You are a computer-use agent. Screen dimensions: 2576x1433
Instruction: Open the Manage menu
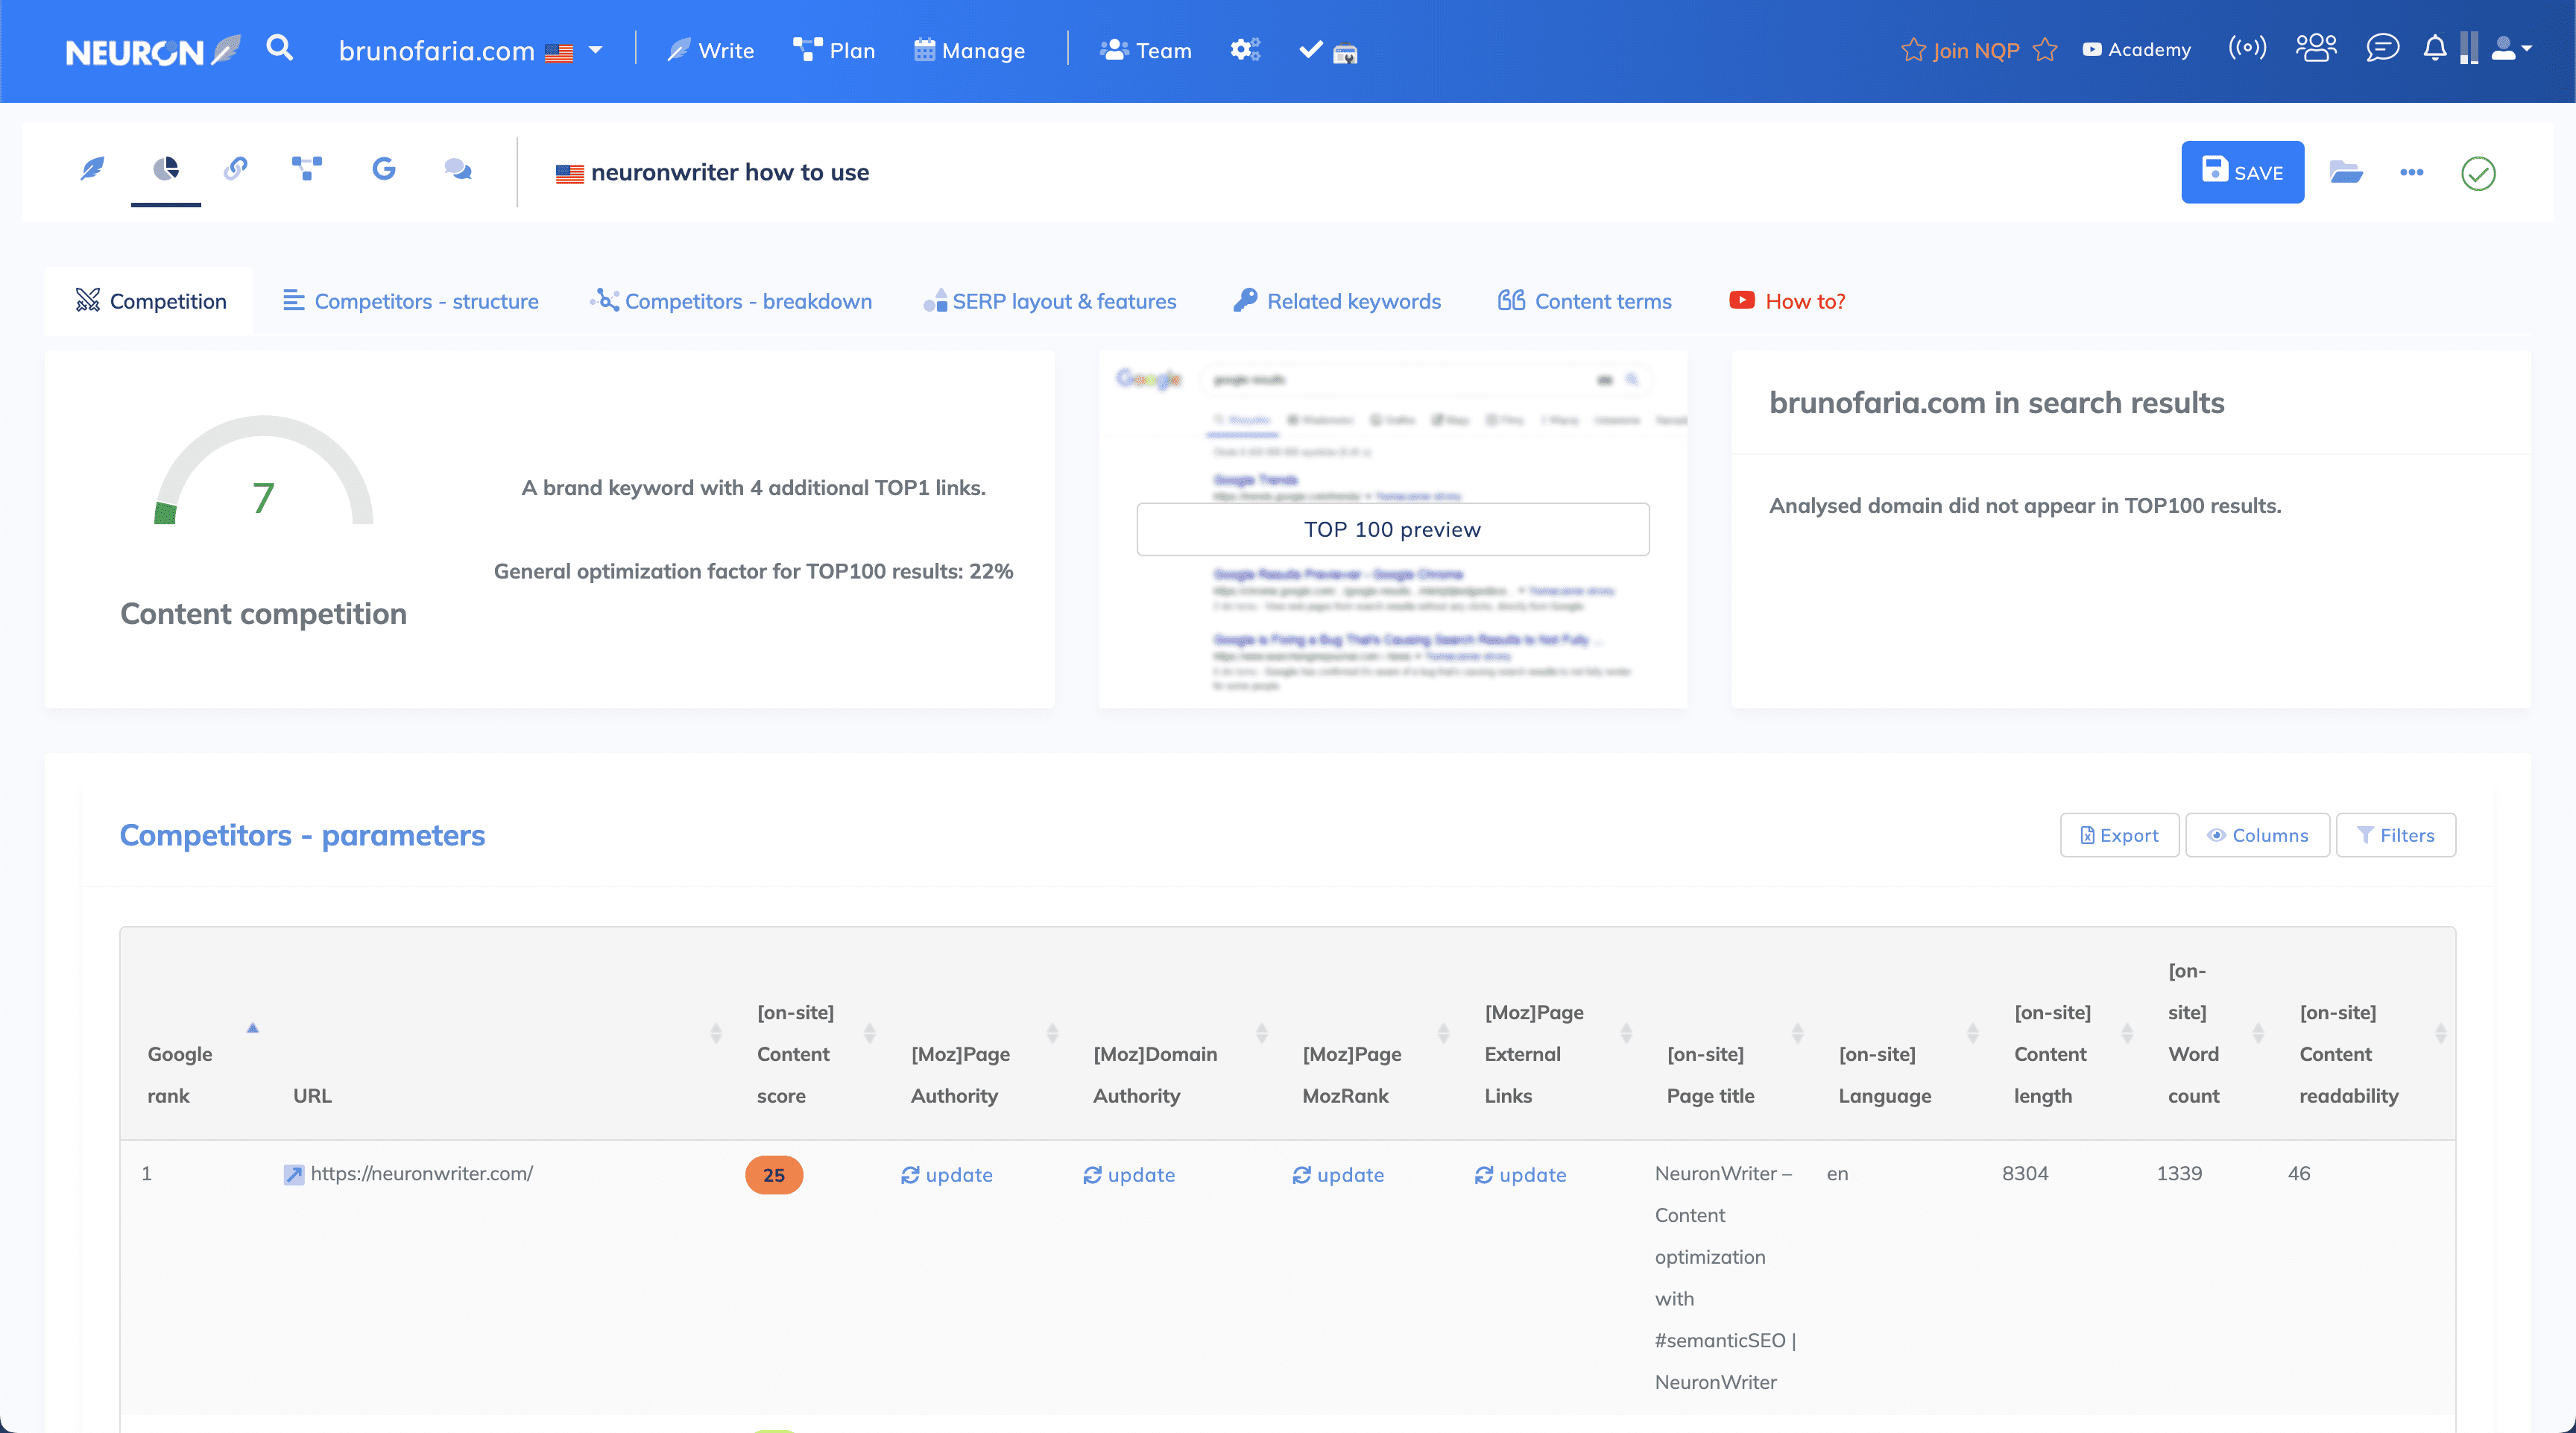pyautogui.click(x=969, y=50)
